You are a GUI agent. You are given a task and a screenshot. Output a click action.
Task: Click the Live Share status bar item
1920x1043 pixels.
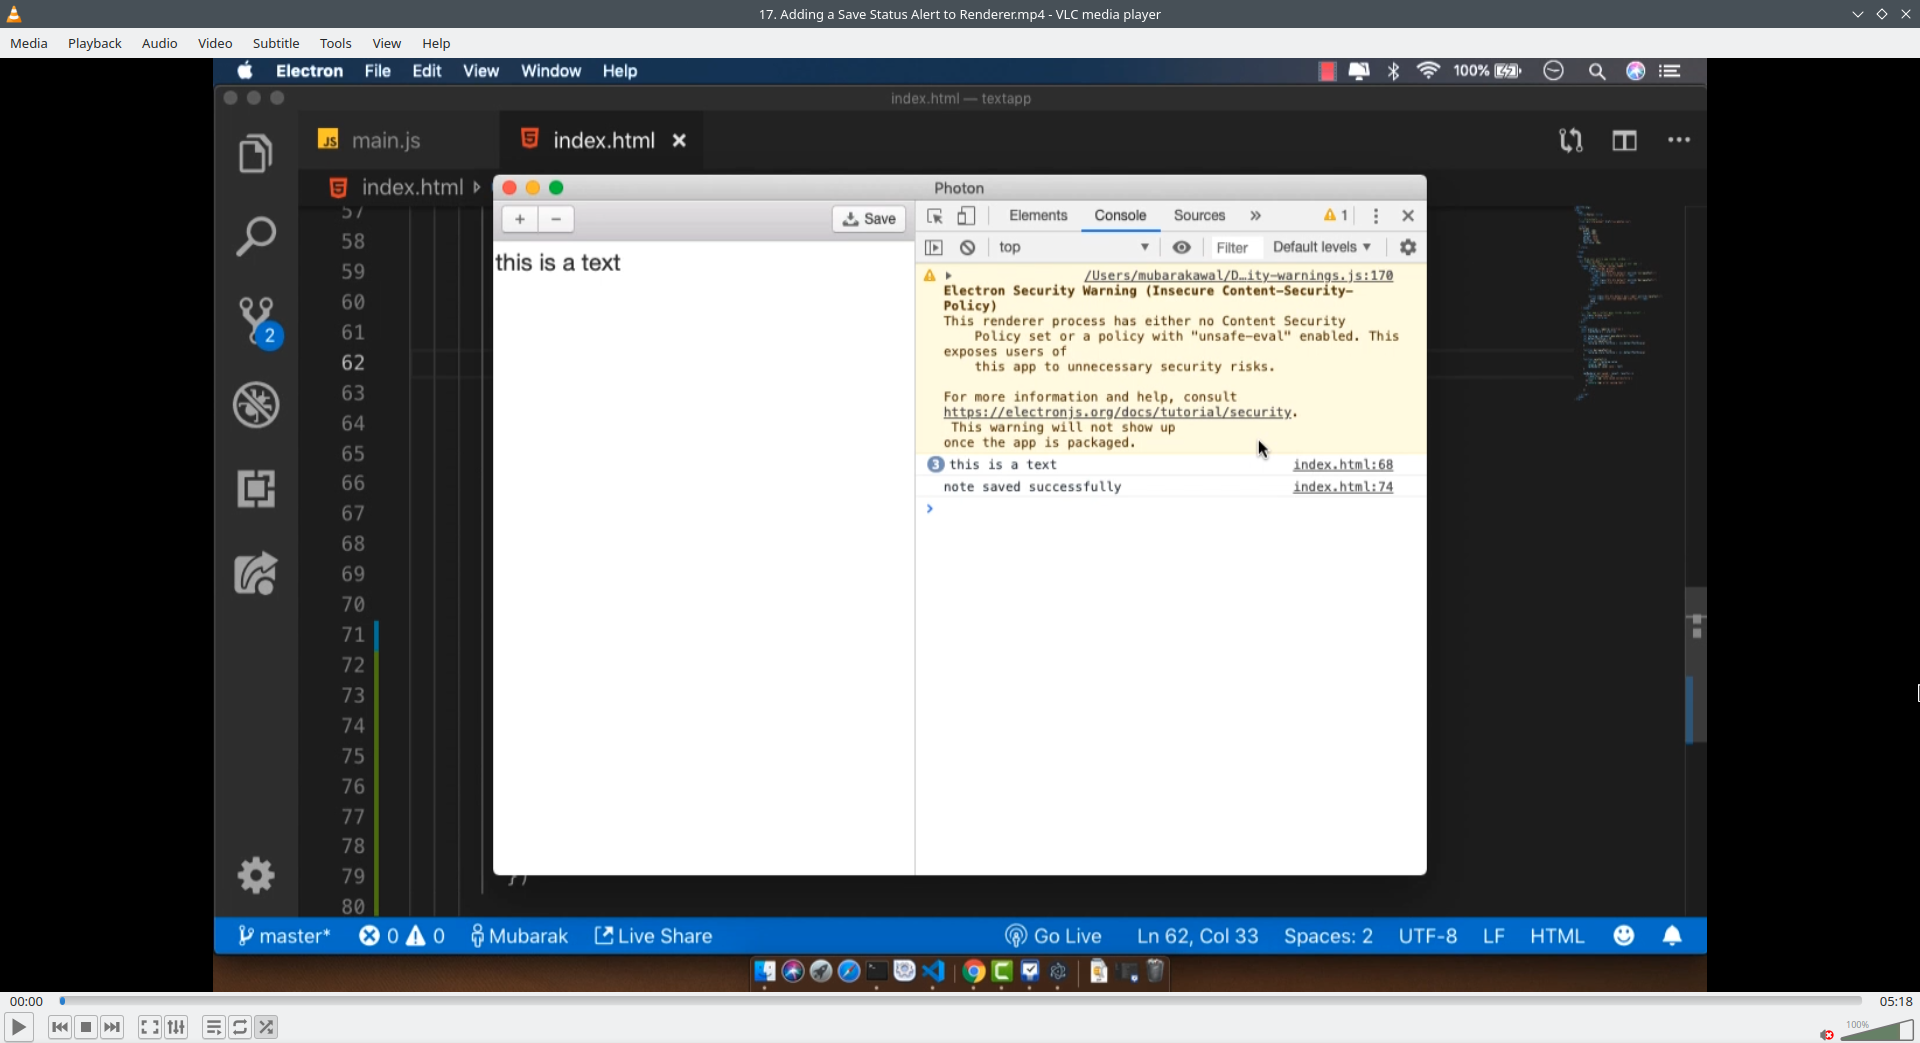[654, 936]
